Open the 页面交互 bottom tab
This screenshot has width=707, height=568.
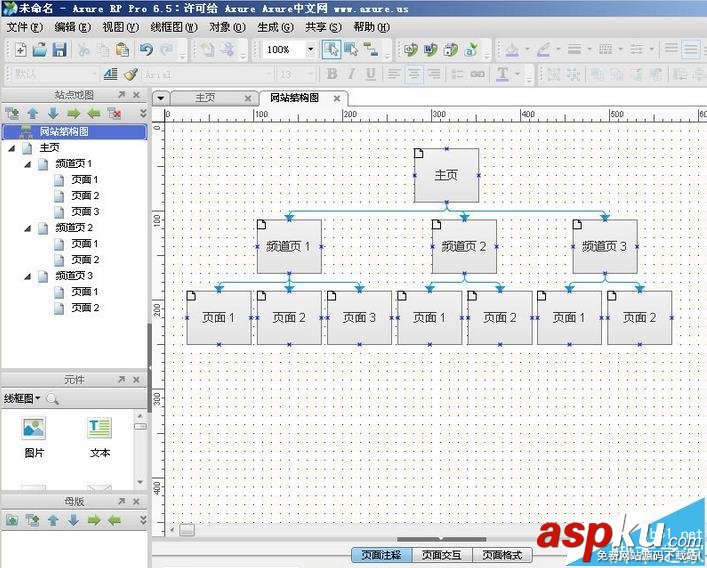coord(441,555)
